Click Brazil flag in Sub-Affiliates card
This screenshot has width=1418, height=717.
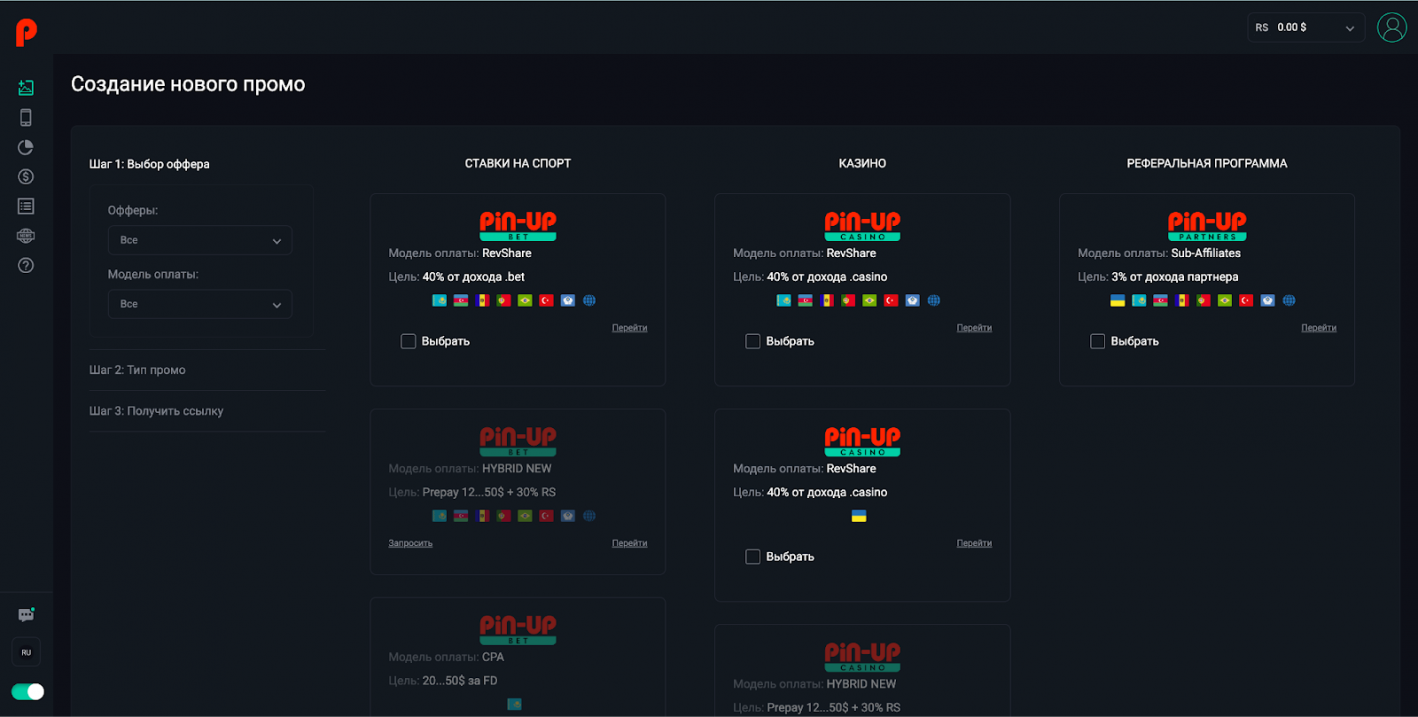pyautogui.click(x=1225, y=300)
